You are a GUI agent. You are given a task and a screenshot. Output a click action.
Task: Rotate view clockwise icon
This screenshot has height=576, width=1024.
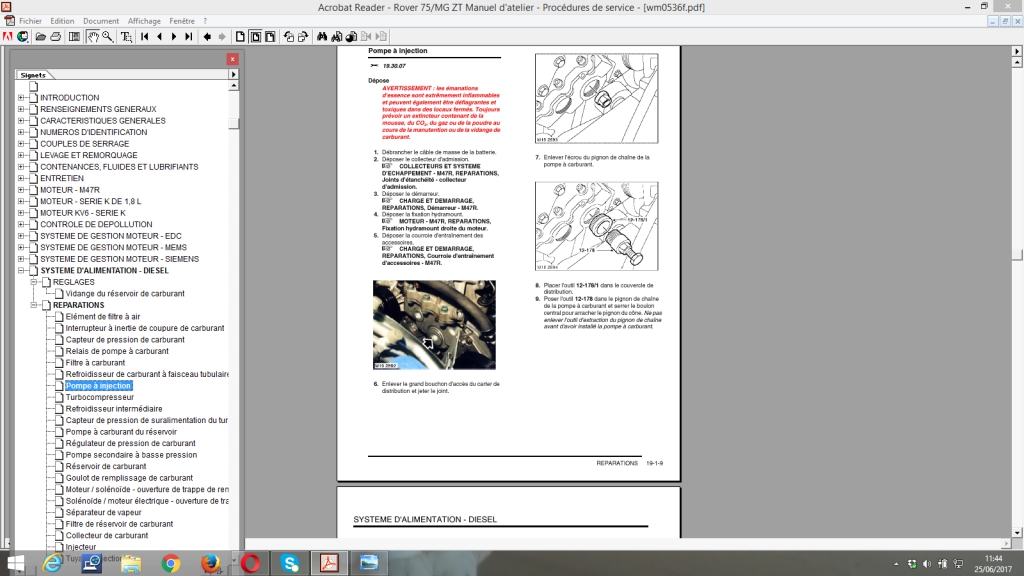pyautogui.click(x=303, y=37)
